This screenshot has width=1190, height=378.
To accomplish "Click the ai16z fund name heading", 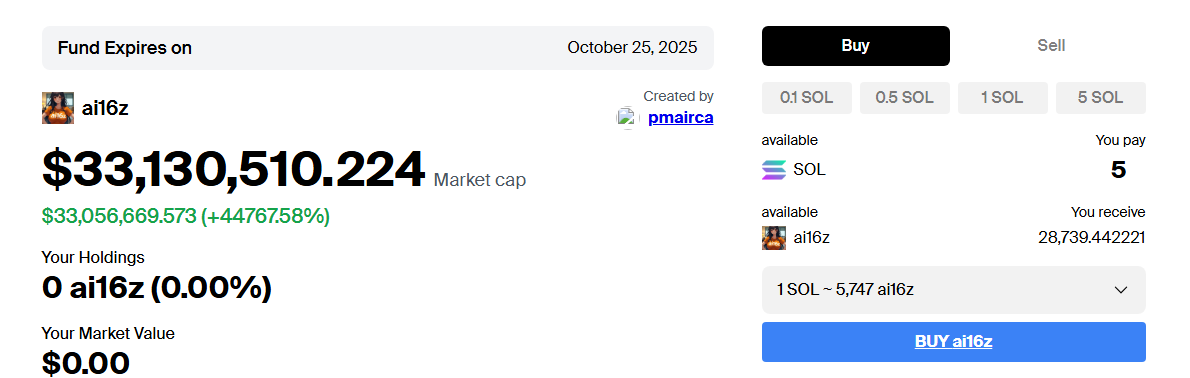I will [105, 108].
